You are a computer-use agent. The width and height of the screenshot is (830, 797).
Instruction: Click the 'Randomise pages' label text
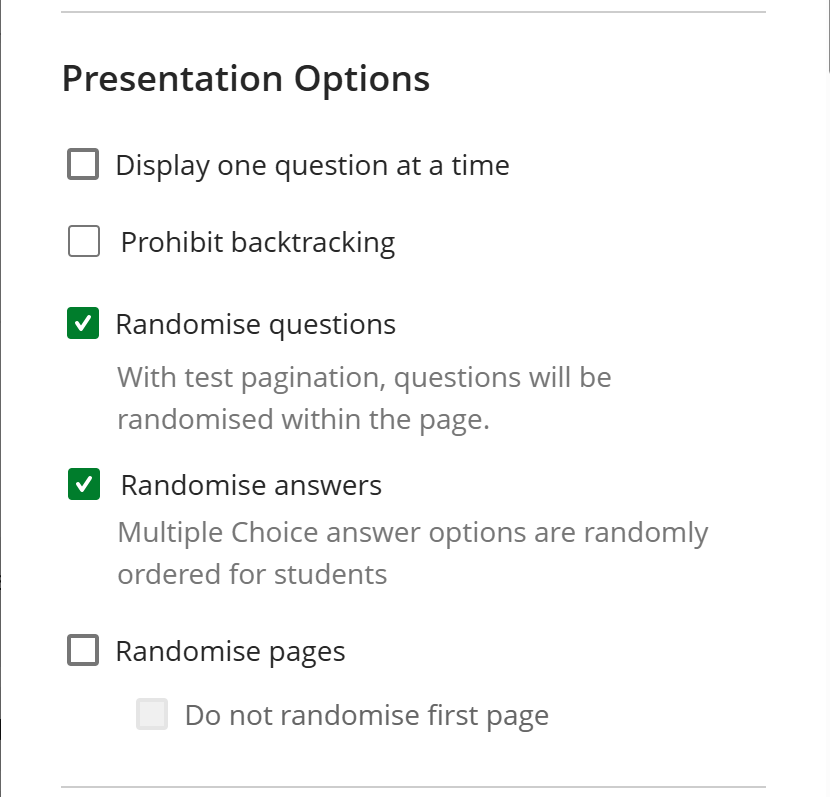coord(230,652)
